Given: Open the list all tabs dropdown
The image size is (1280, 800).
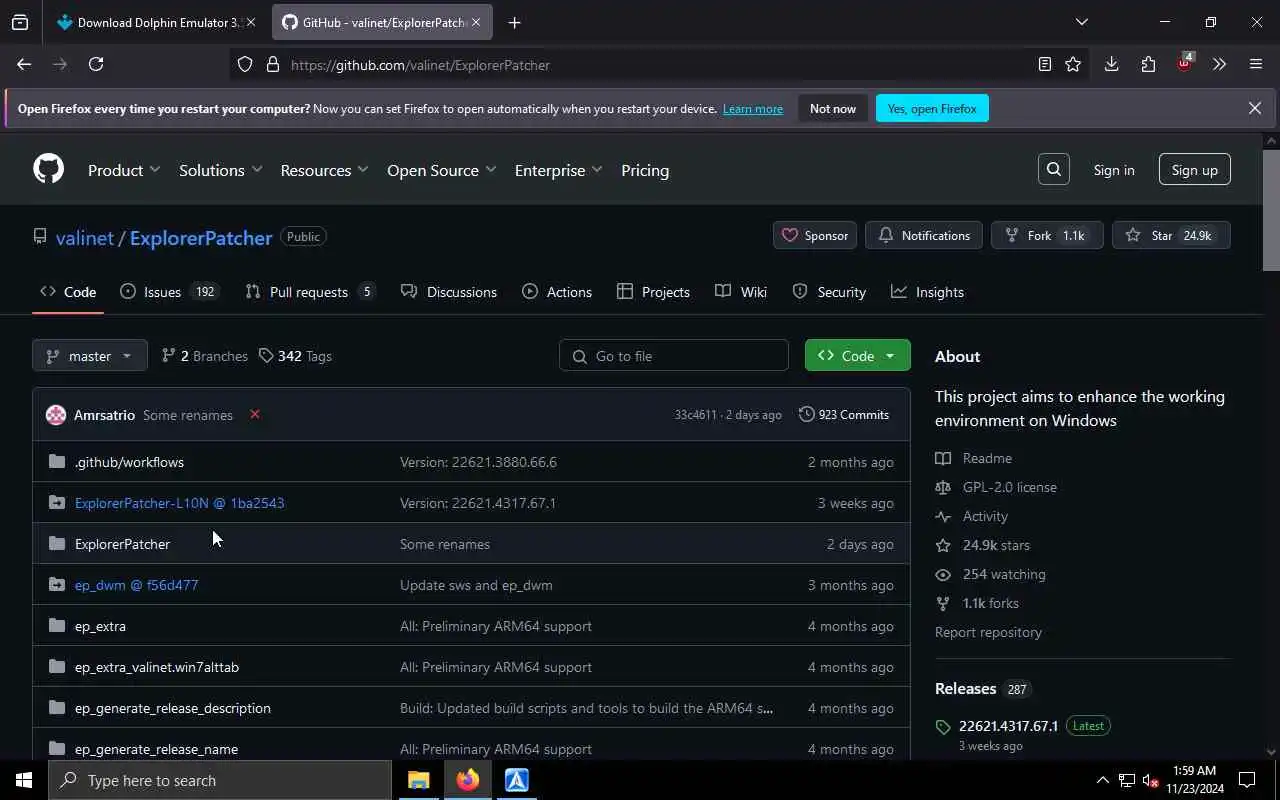Looking at the screenshot, I should click(x=1081, y=22).
